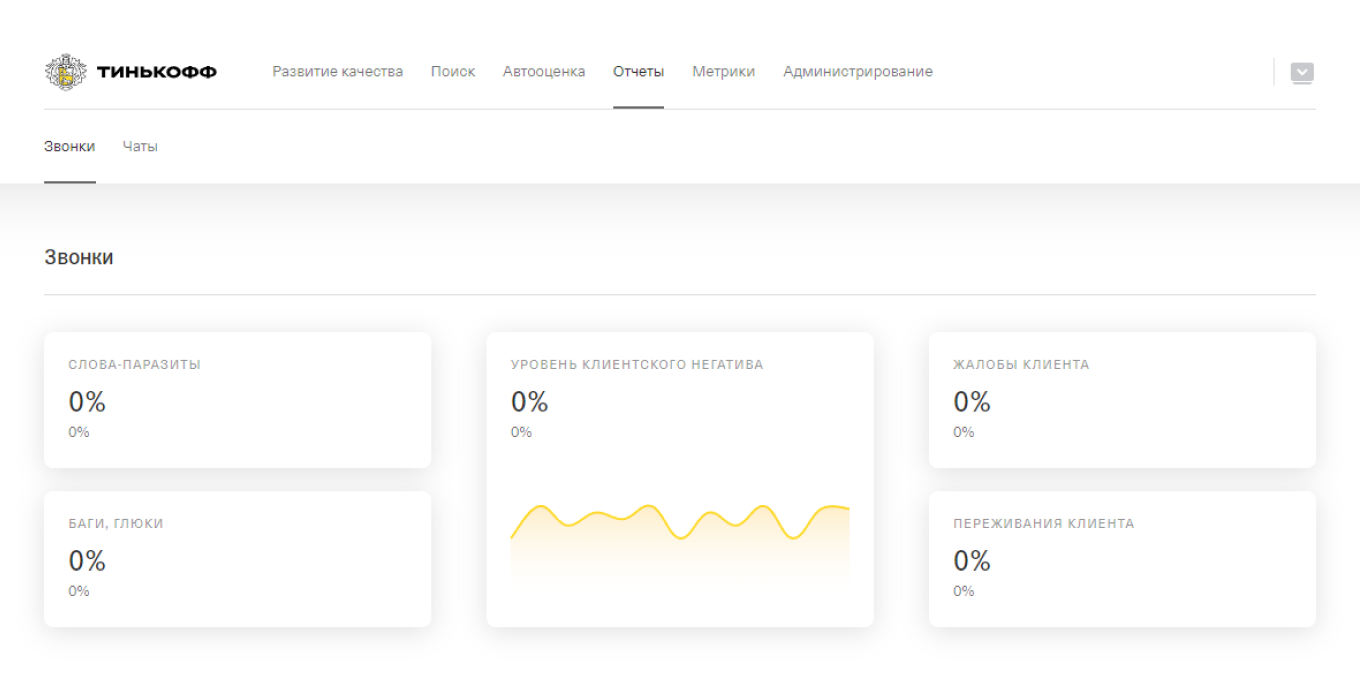Open the Переживания клиента report card
Viewport: 1360px width, 693px height.
1122,559
